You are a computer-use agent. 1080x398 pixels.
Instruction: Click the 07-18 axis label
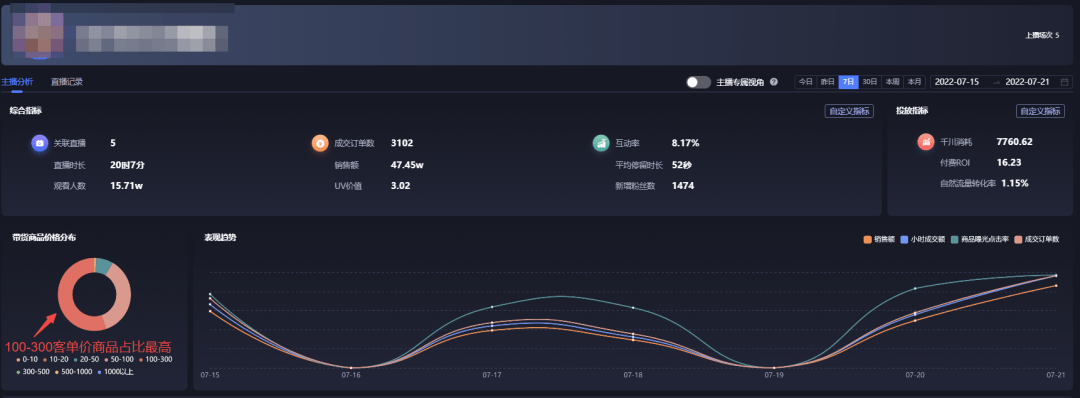(x=633, y=375)
